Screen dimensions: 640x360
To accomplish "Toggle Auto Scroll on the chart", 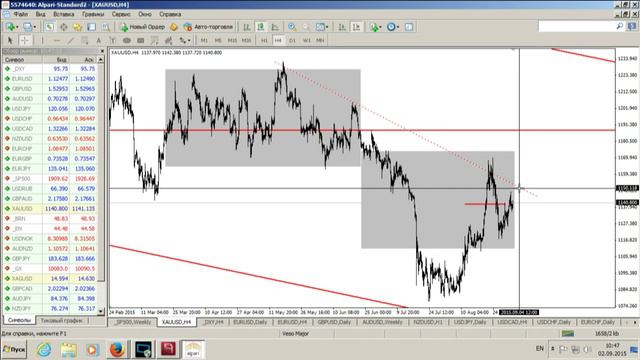I will [x=342, y=27].
